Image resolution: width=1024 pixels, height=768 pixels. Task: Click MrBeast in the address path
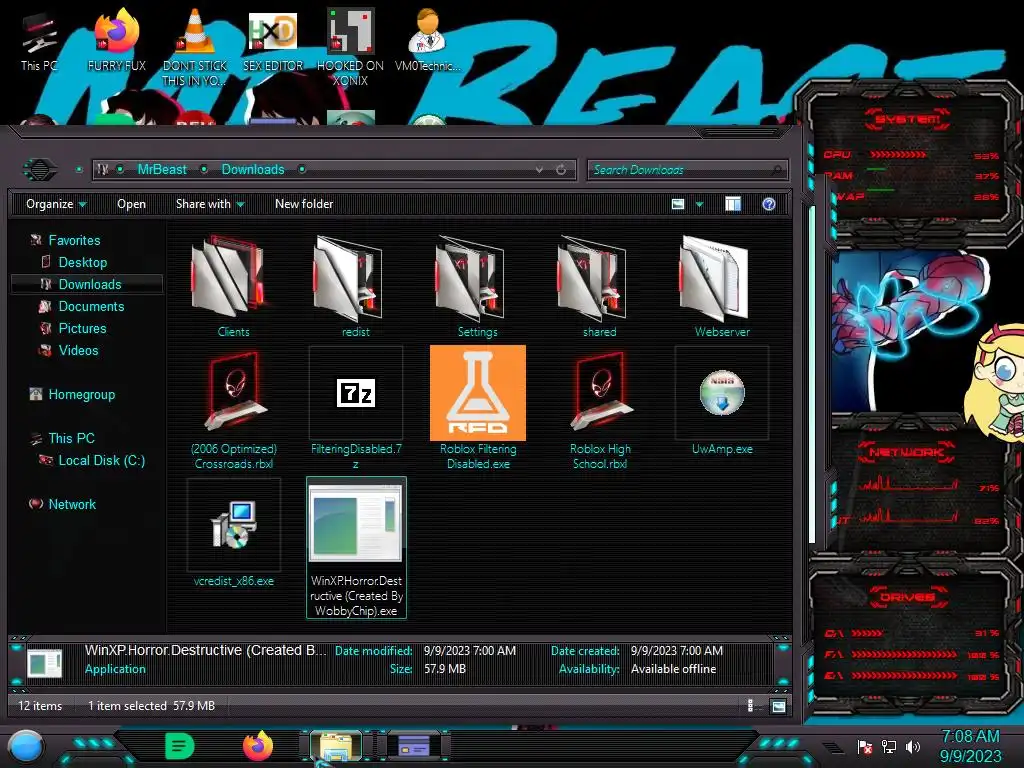pyautogui.click(x=162, y=170)
